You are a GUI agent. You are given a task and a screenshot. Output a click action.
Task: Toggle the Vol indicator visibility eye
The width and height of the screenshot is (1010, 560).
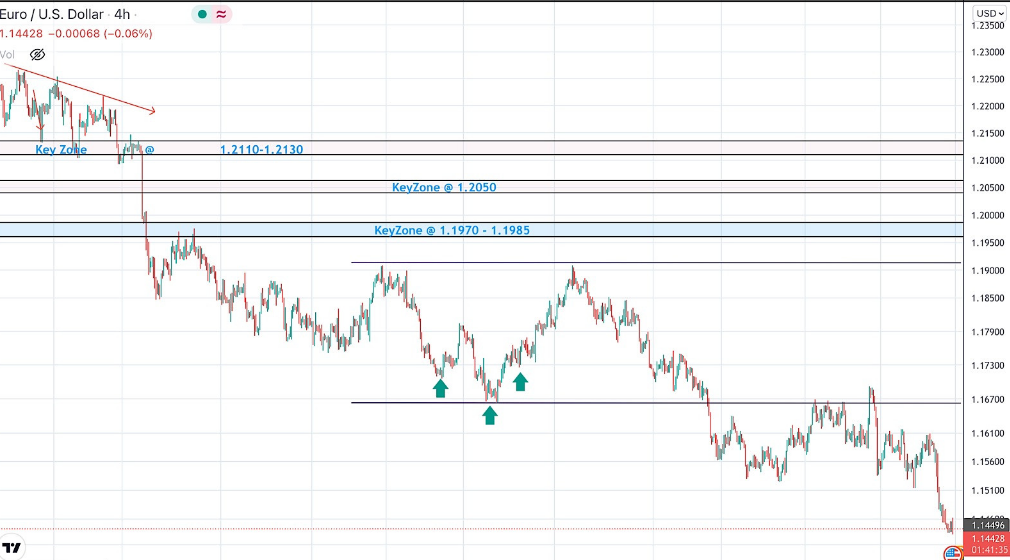(38, 54)
